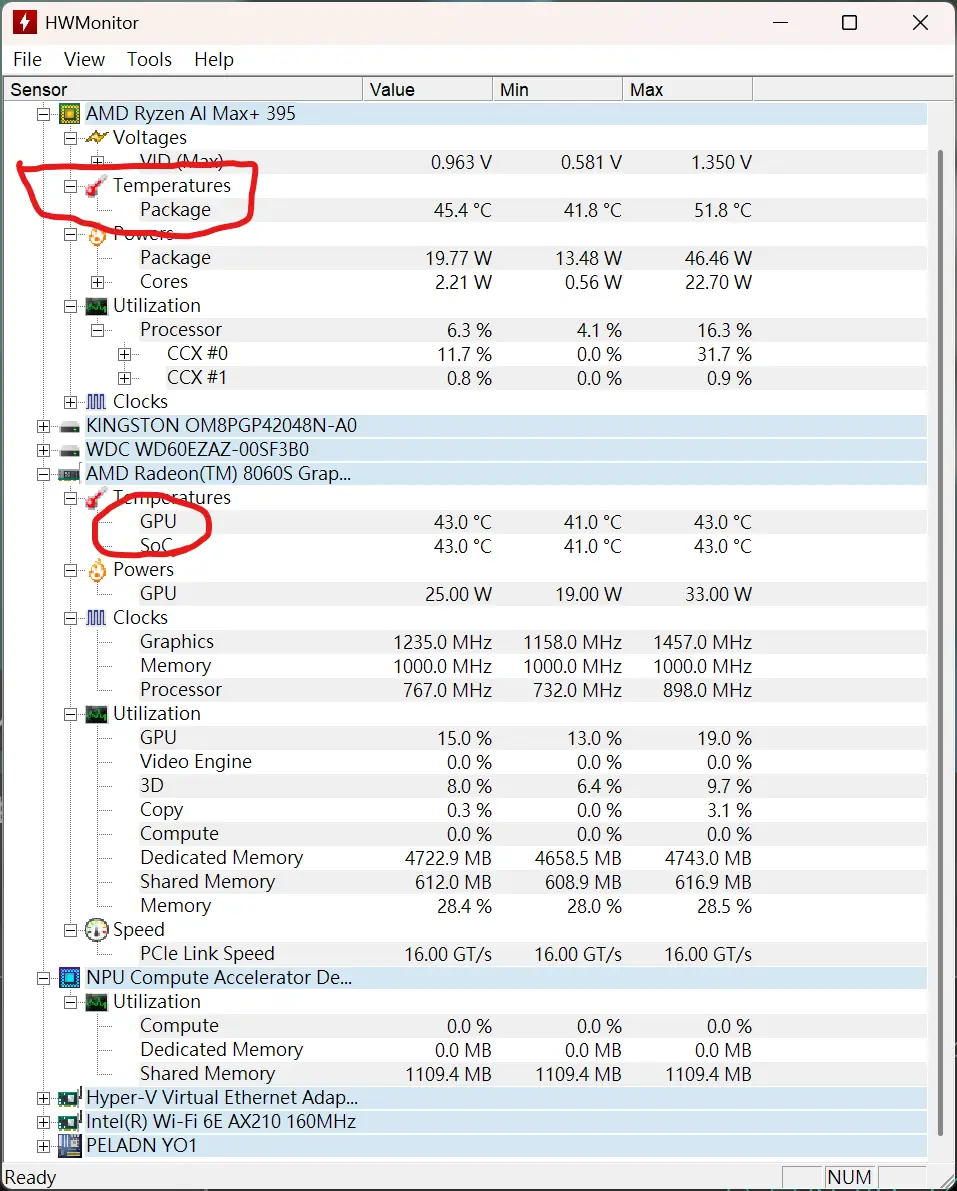This screenshot has height=1191, width=957.
Task: Click the GPU Temperatures thermometer icon
Action: point(96,498)
